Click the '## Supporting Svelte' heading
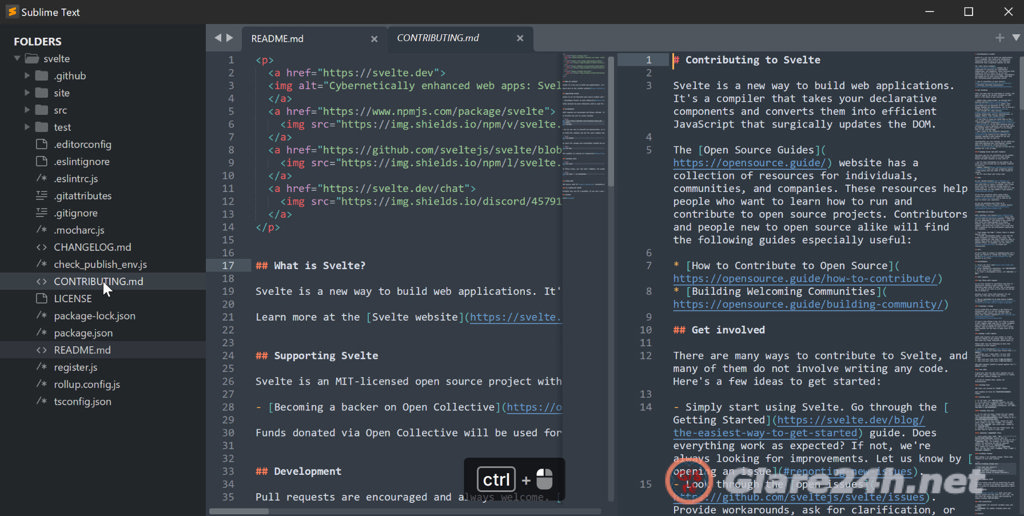 (317, 355)
